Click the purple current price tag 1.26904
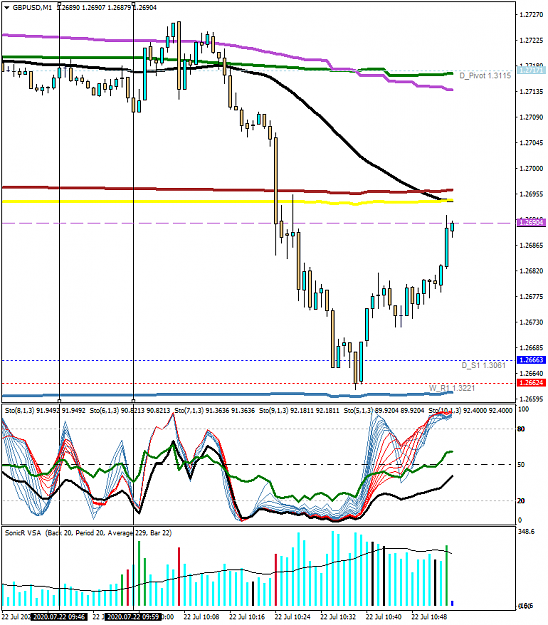This screenshot has height=625, width=548. 531,222
